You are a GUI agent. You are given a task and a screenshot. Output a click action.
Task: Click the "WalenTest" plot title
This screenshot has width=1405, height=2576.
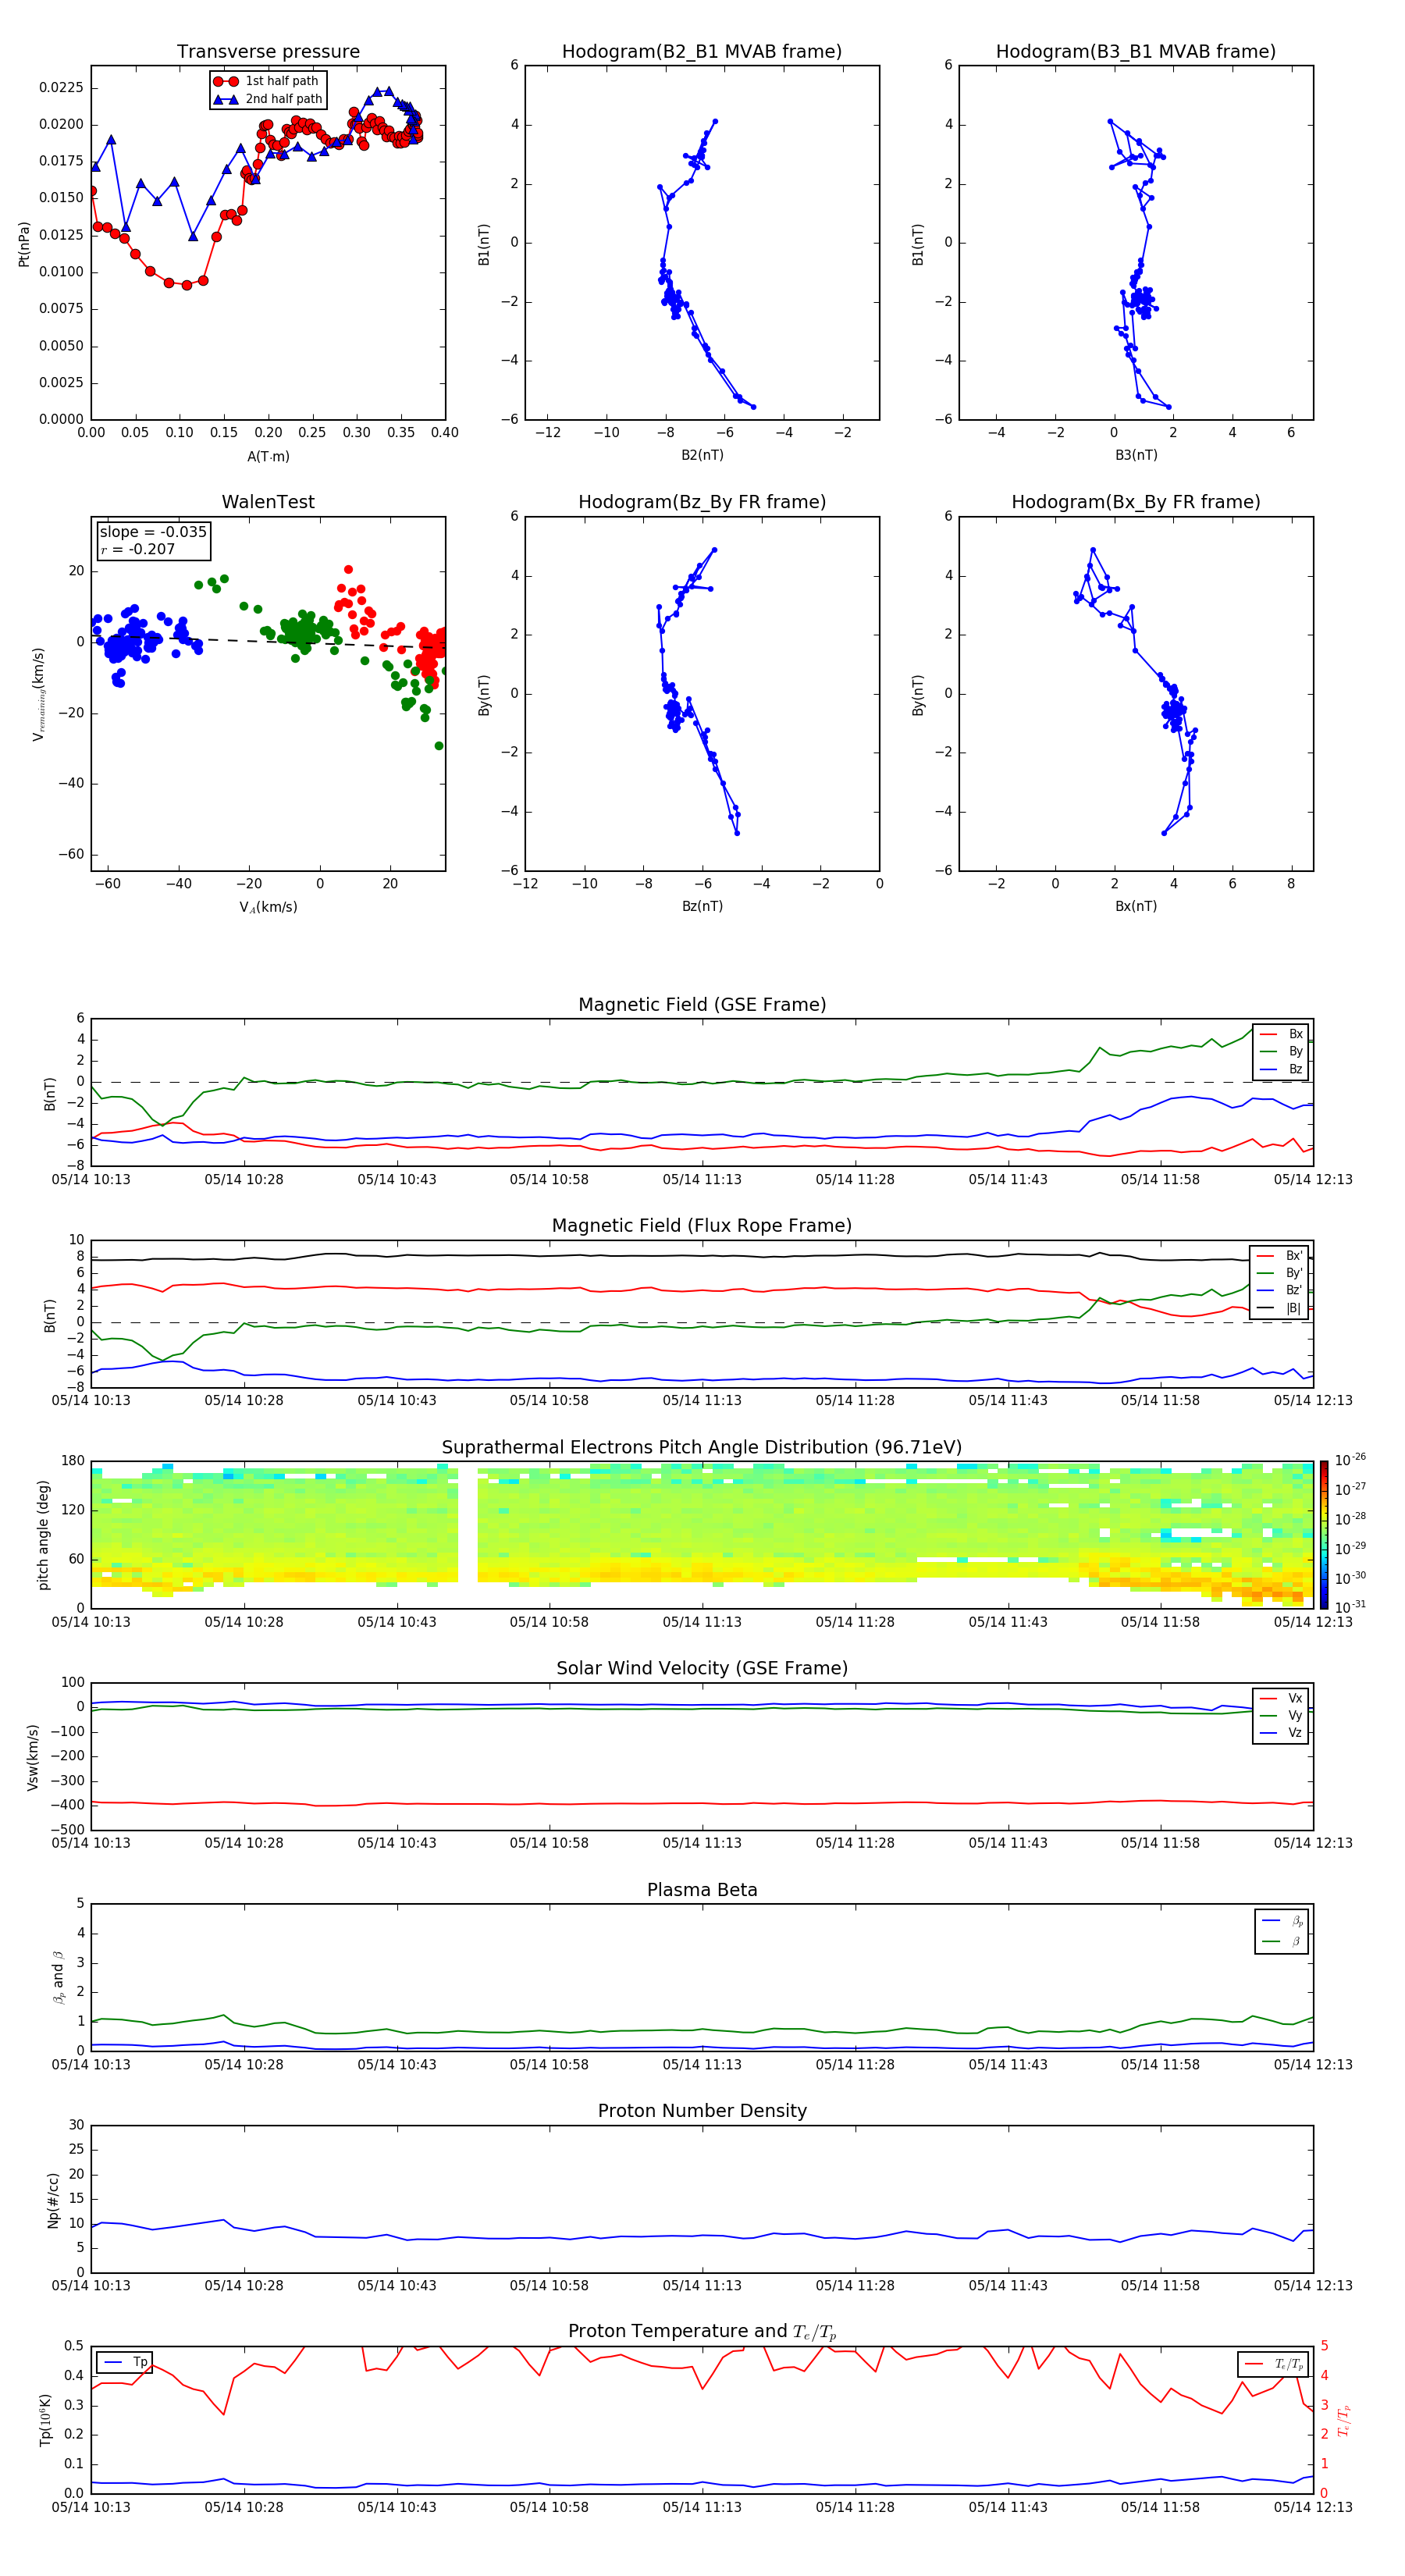click(268, 502)
